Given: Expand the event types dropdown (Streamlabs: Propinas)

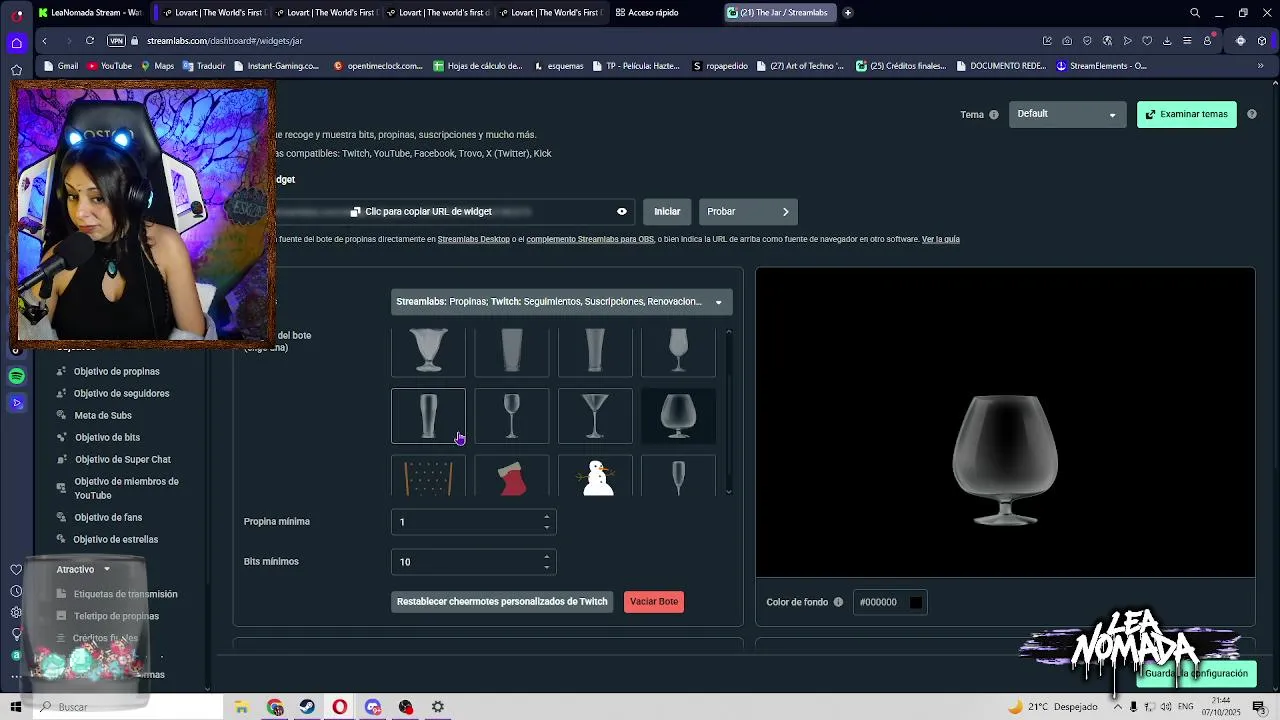Looking at the screenshot, I should [561, 301].
